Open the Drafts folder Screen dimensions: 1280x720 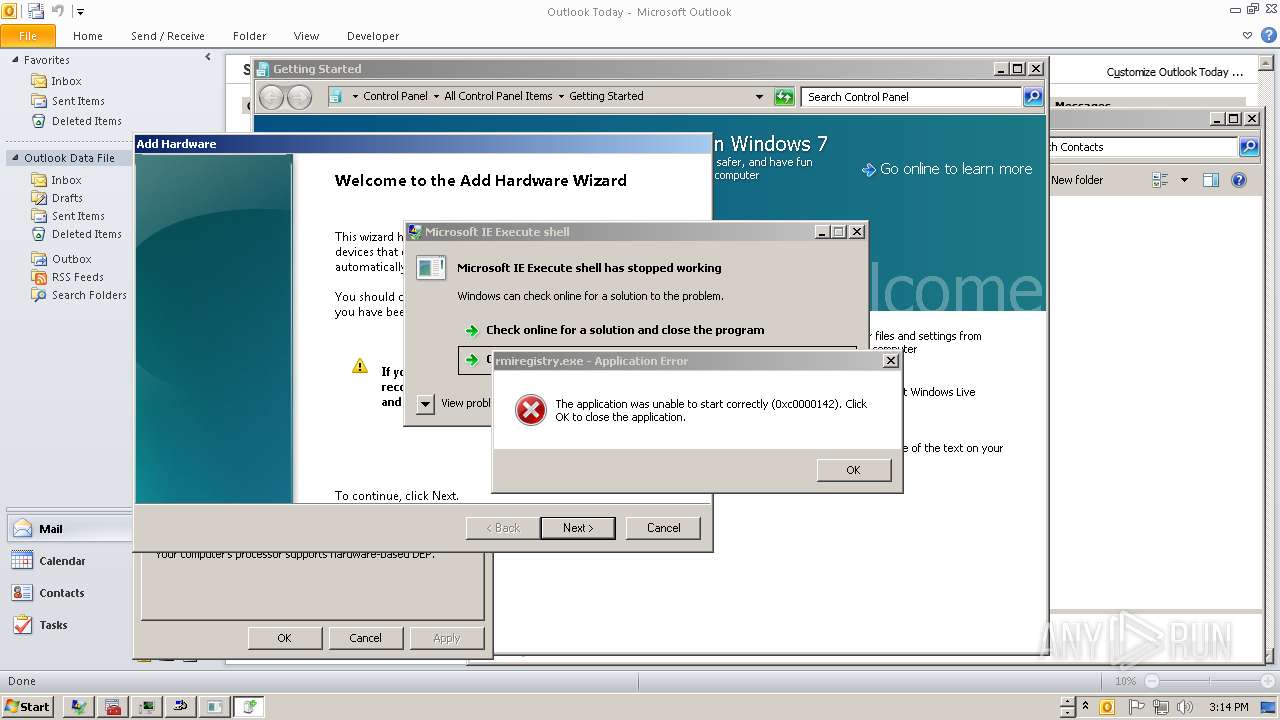click(67, 198)
